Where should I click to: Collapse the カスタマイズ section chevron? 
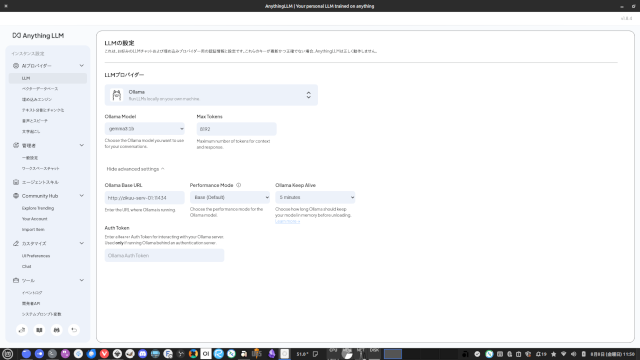(82, 243)
